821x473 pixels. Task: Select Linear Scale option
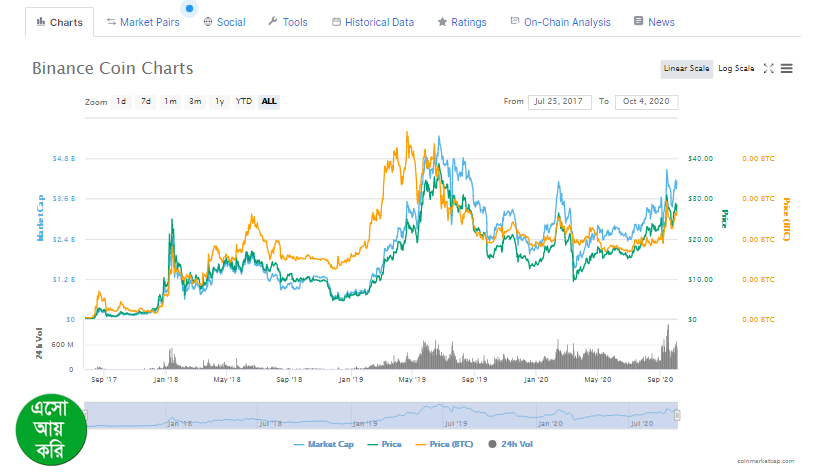point(686,68)
